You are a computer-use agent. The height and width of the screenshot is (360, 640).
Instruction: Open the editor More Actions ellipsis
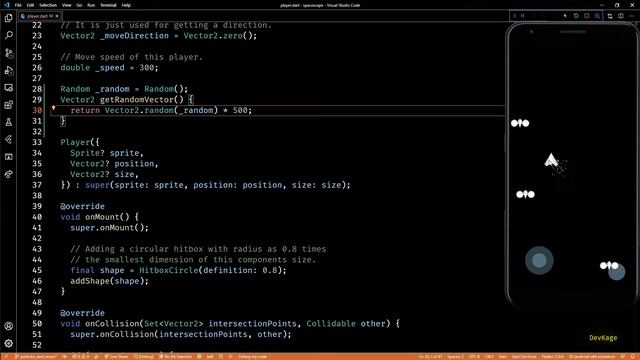click(631, 16)
